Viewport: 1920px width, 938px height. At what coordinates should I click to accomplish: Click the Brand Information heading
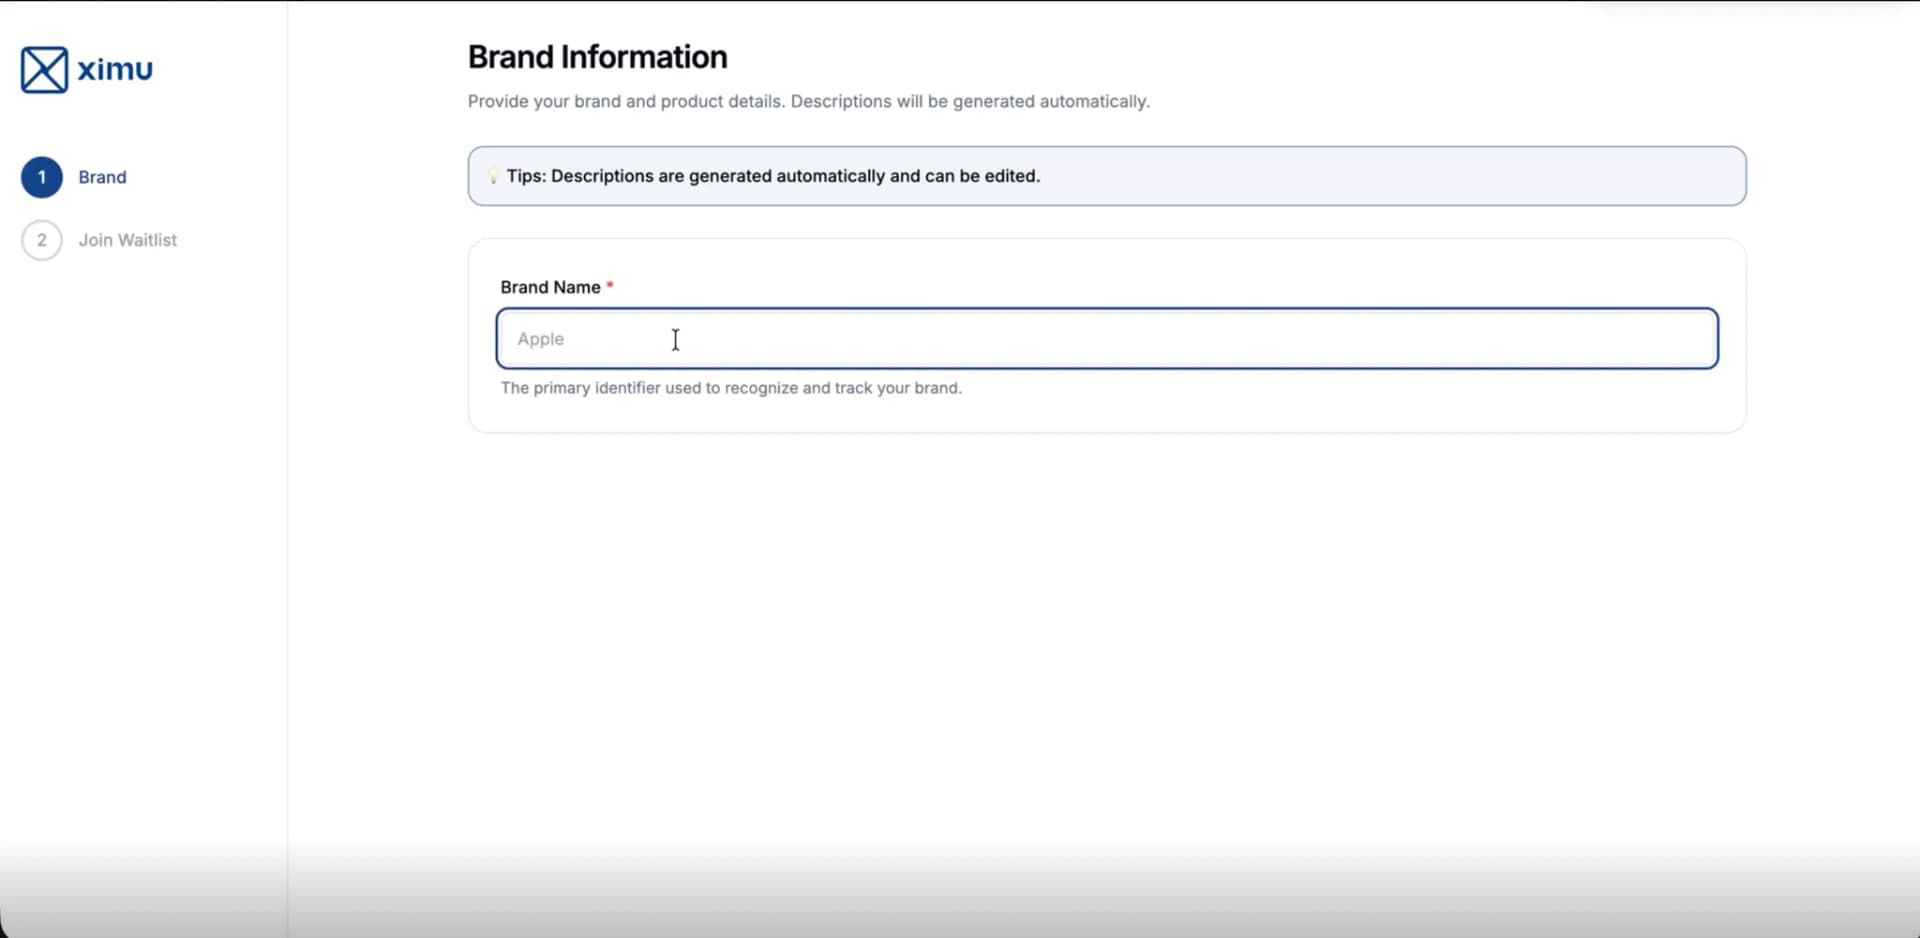click(597, 57)
